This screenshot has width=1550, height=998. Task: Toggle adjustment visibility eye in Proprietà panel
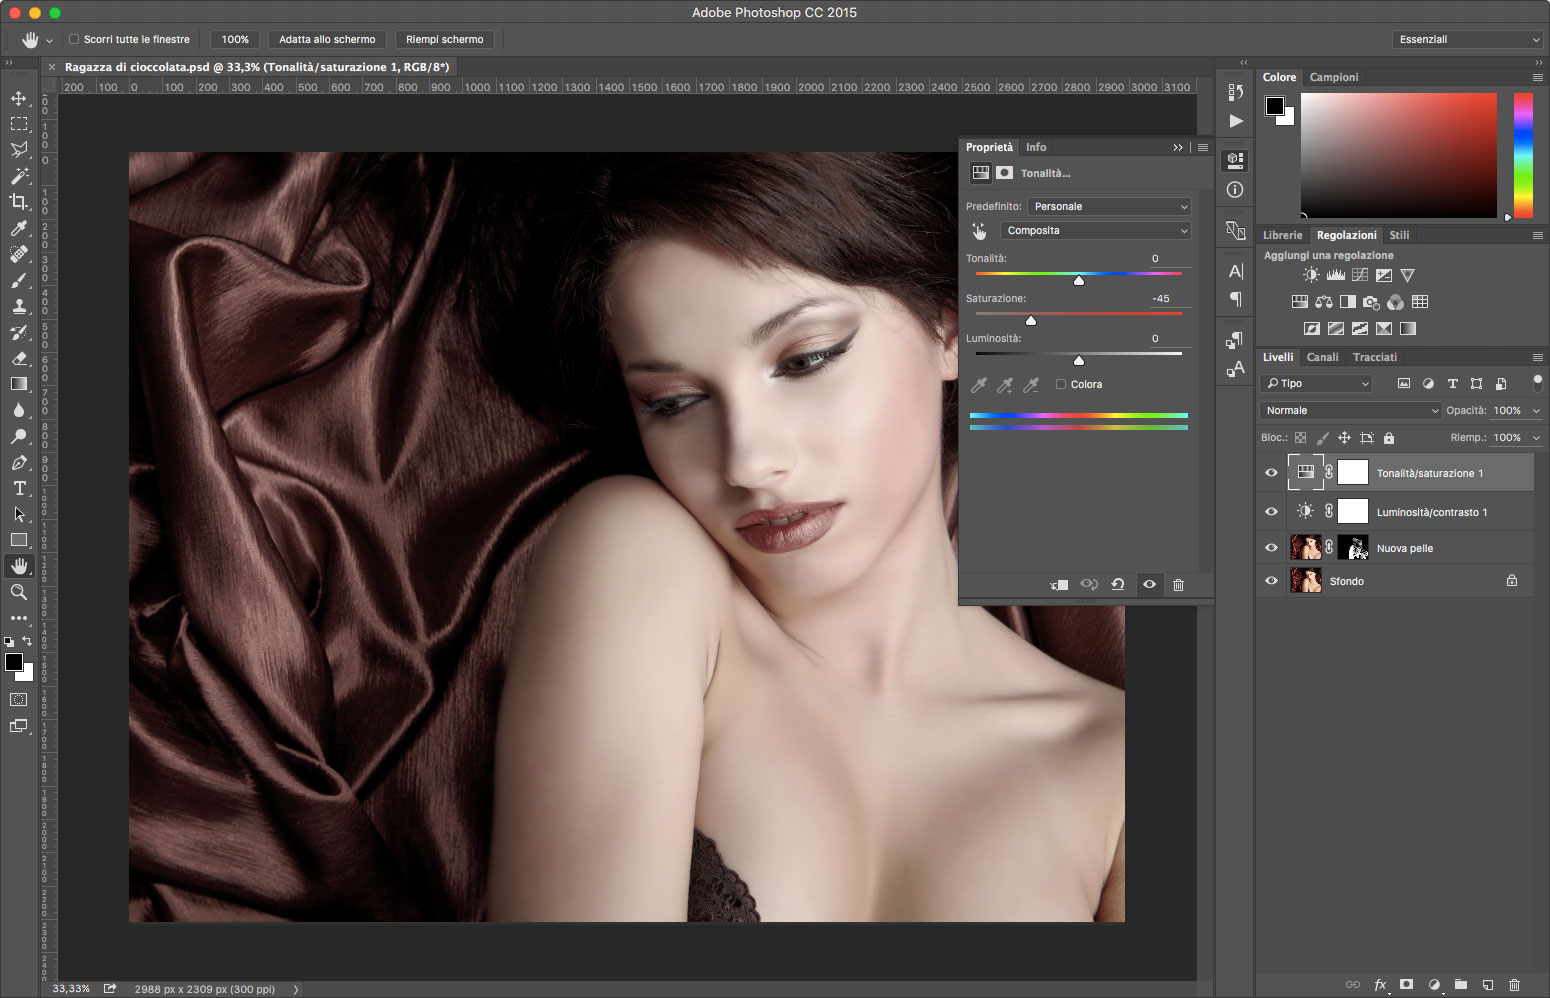pyautogui.click(x=1149, y=585)
